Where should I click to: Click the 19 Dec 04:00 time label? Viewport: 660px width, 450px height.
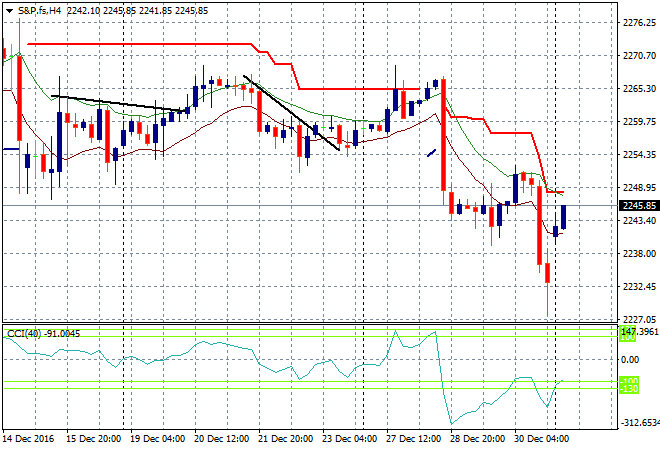click(x=157, y=439)
